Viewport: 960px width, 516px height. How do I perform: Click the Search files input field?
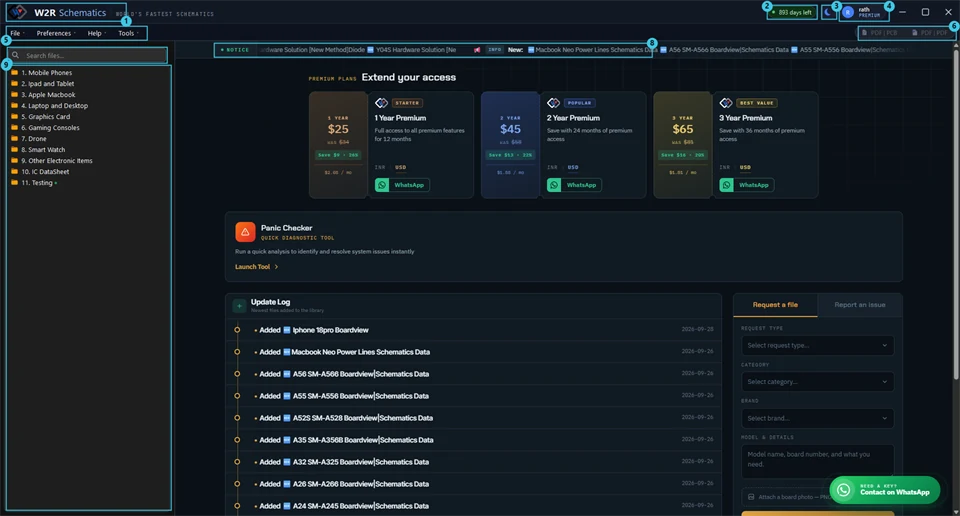click(x=87, y=56)
